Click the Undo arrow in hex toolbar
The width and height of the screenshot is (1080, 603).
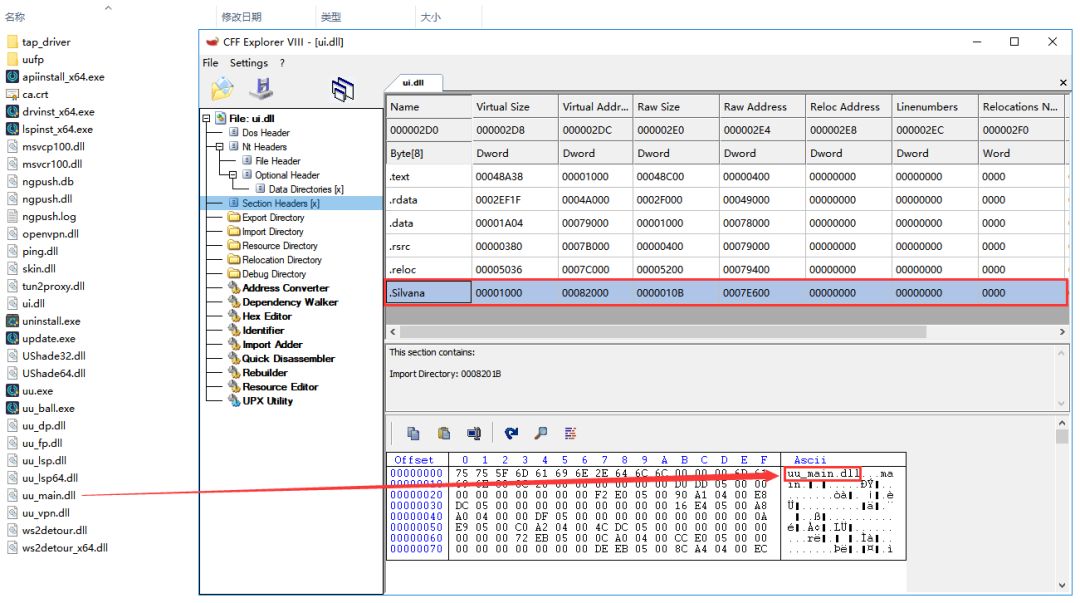pos(511,433)
